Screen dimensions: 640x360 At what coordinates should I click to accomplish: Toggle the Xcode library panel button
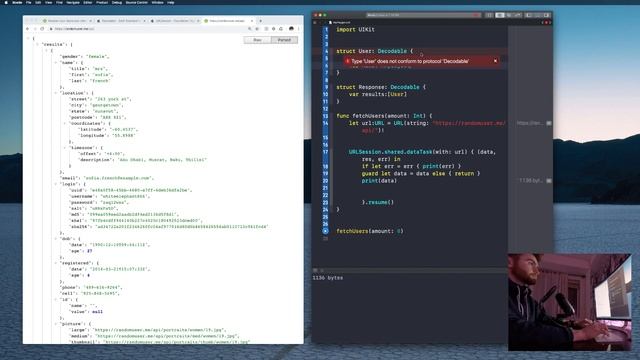point(489,15)
